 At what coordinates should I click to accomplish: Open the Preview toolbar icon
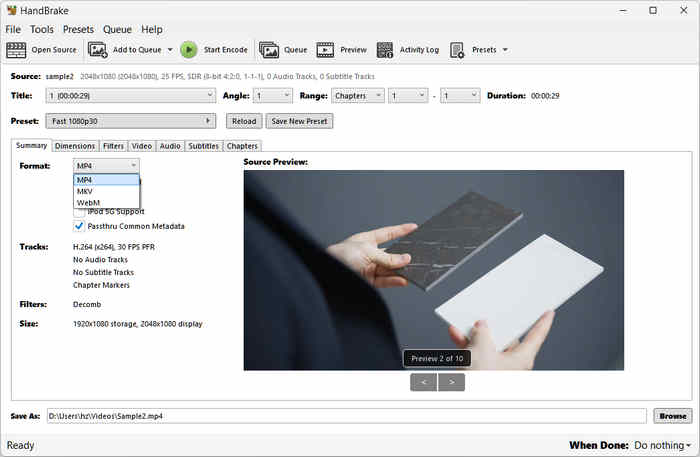tap(325, 50)
